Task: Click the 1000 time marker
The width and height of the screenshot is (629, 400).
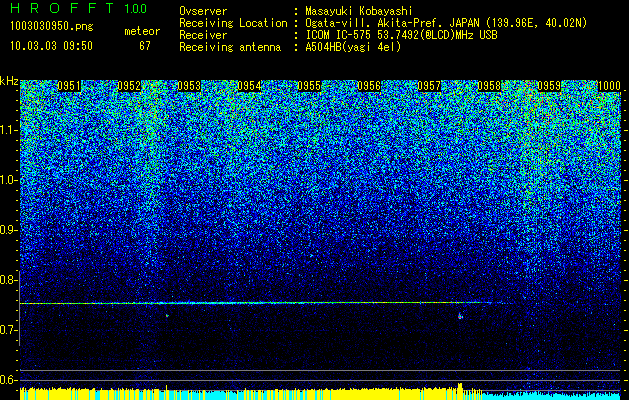Action: (609, 86)
